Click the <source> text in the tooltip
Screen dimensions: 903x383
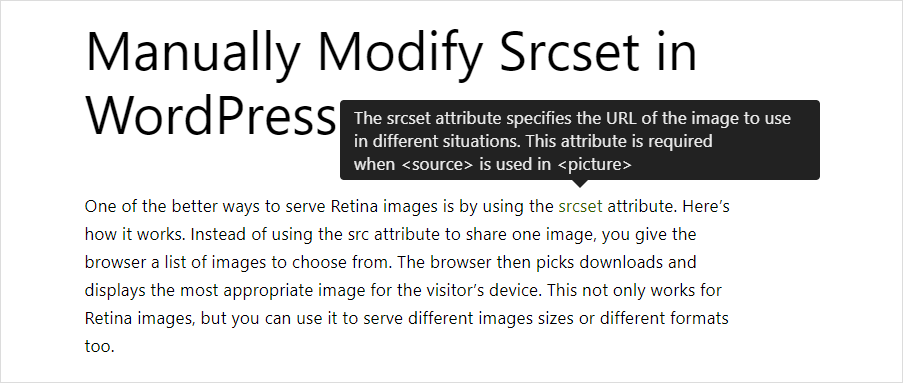click(x=437, y=165)
